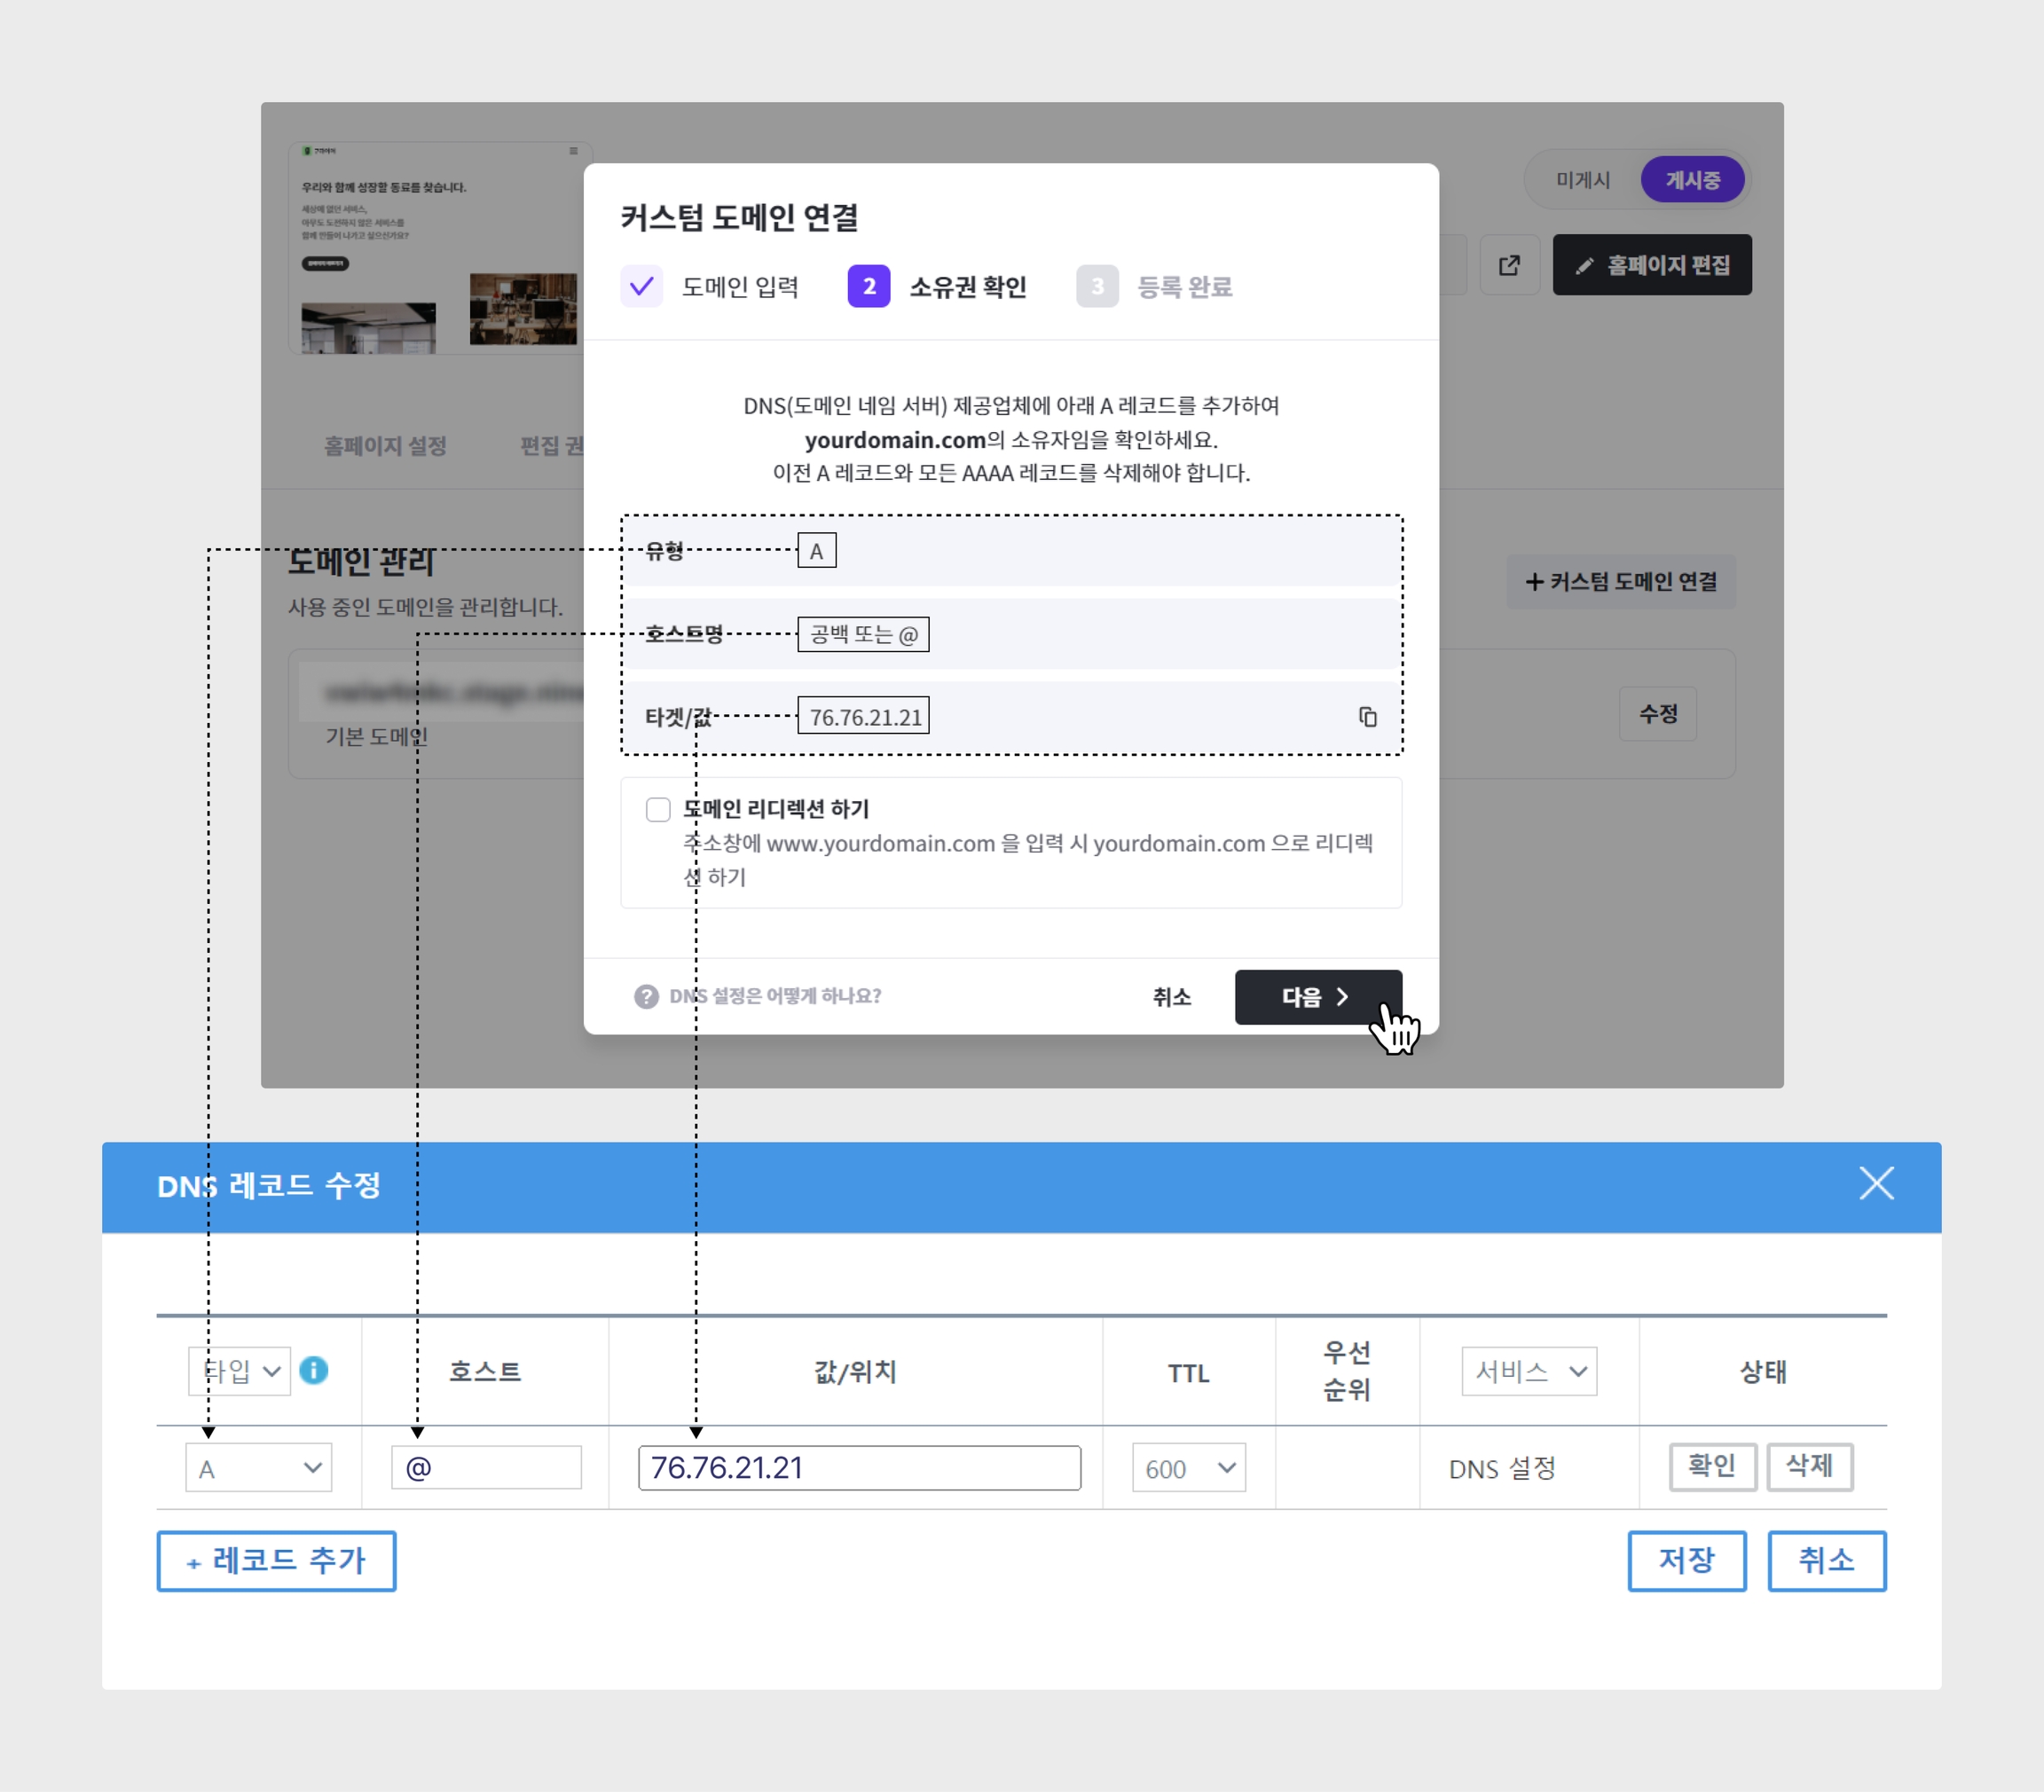This screenshot has width=2044, height=1792.
Task: Switch to 홈페이지 설정 tab
Action: [385, 446]
